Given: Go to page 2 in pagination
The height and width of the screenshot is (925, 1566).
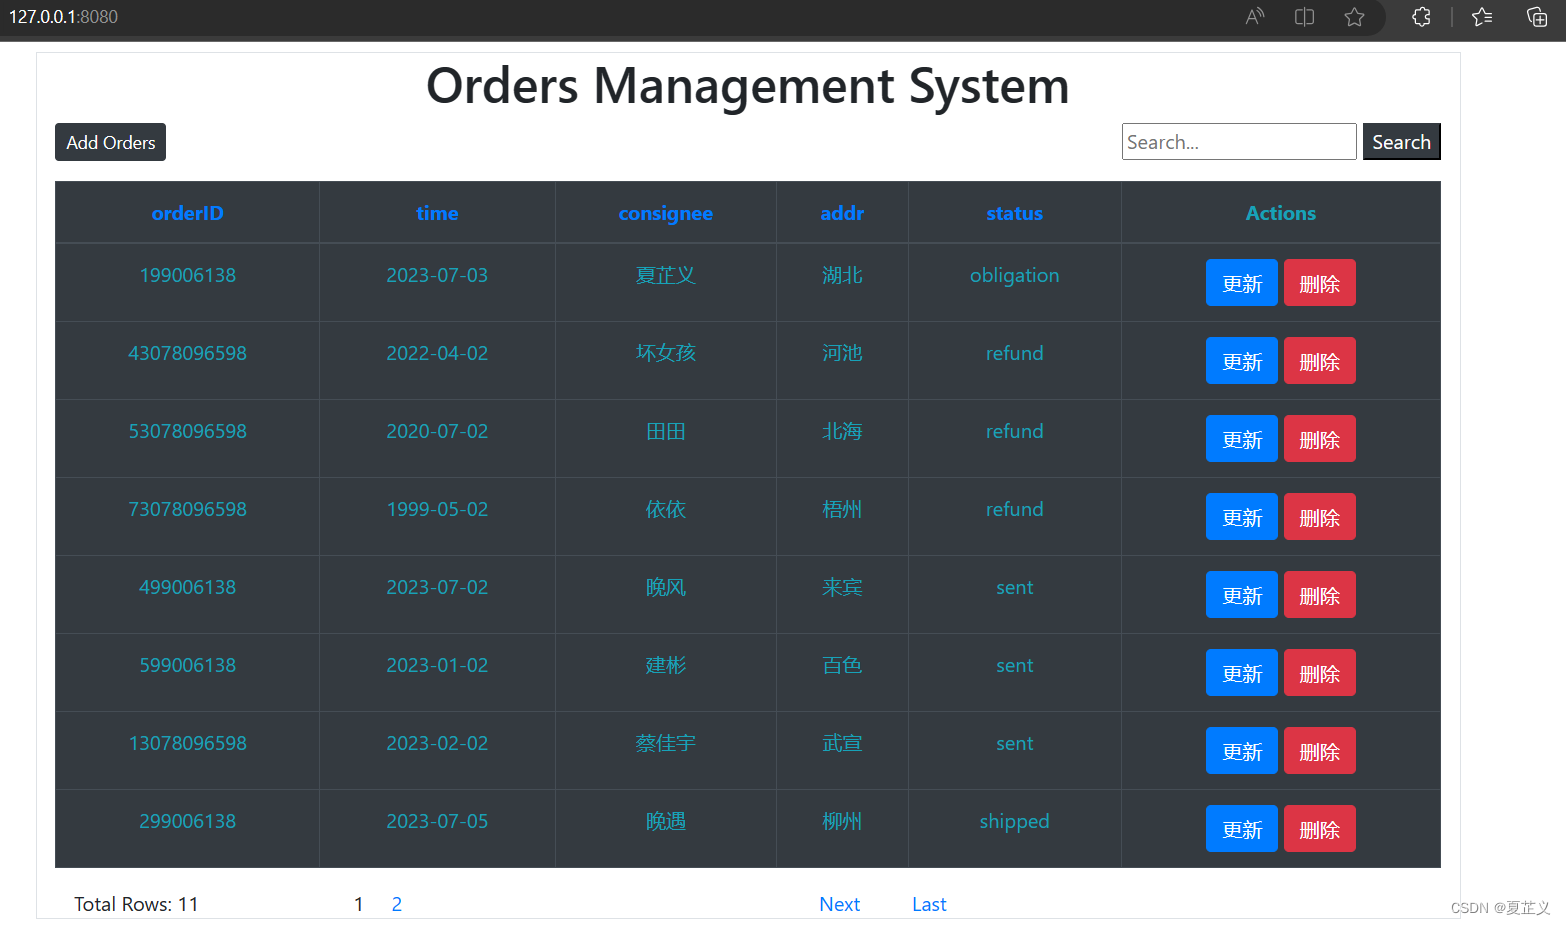Looking at the screenshot, I should point(397,904).
